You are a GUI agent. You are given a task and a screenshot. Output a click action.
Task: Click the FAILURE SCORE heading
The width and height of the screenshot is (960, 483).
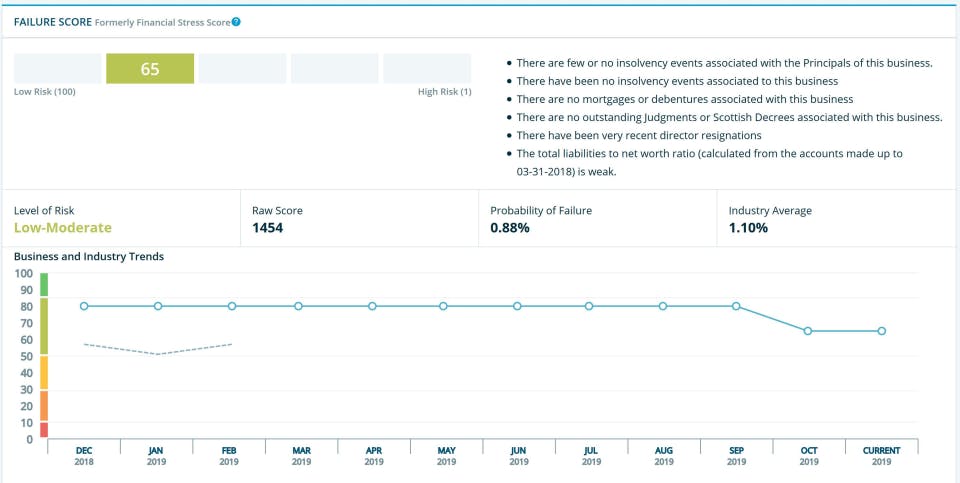(53, 22)
